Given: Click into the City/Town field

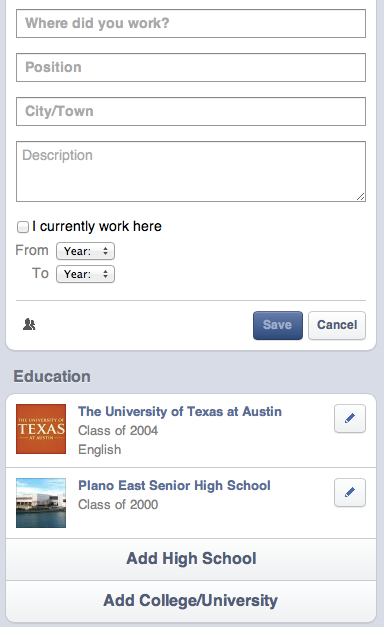Looking at the screenshot, I should pyautogui.click(x=191, y=112).
